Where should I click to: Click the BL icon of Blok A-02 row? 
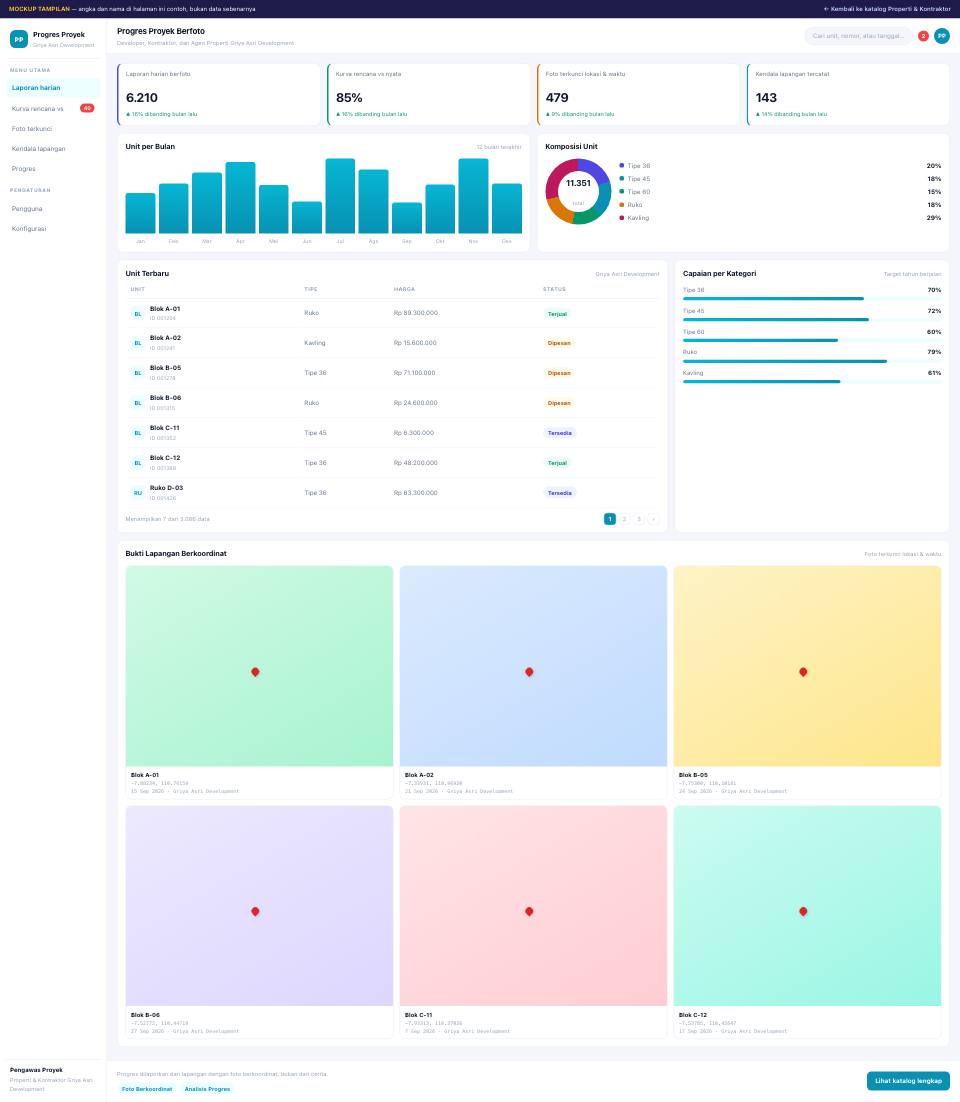(138, 343)
